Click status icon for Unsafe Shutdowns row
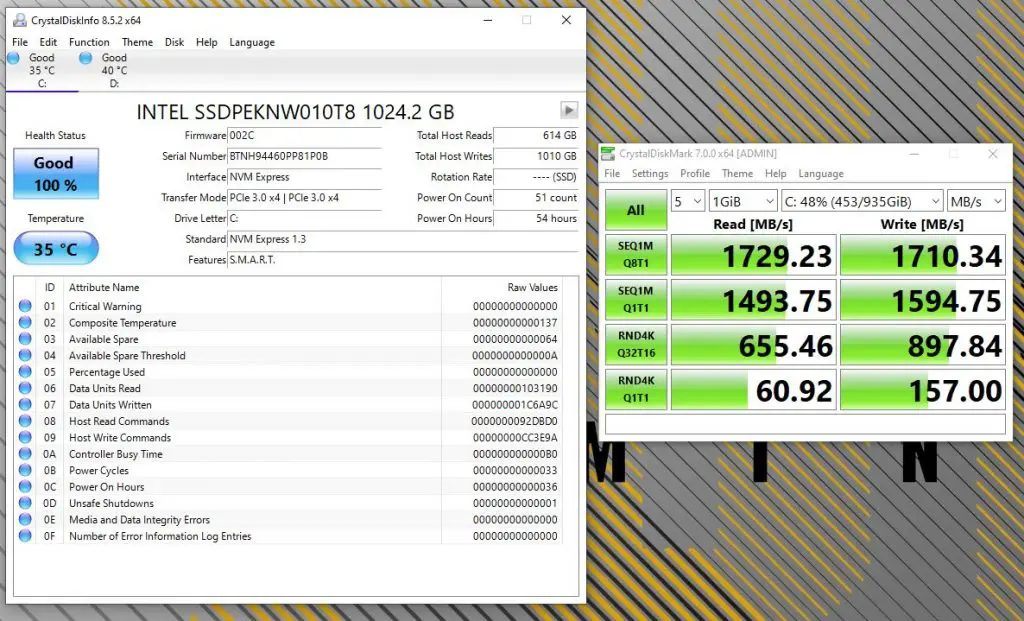1024x621 pixels. pos(25,503)
